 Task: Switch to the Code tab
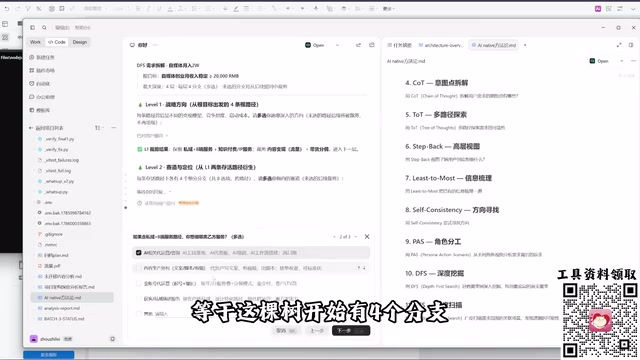(x=57, y=42)
